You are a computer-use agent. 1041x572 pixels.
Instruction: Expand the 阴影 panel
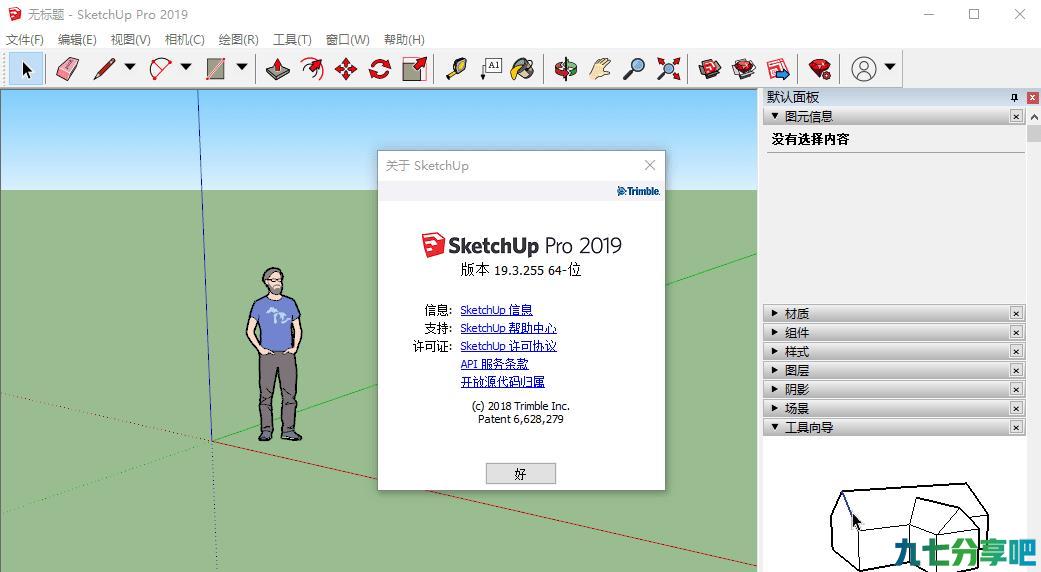[774, 389]
